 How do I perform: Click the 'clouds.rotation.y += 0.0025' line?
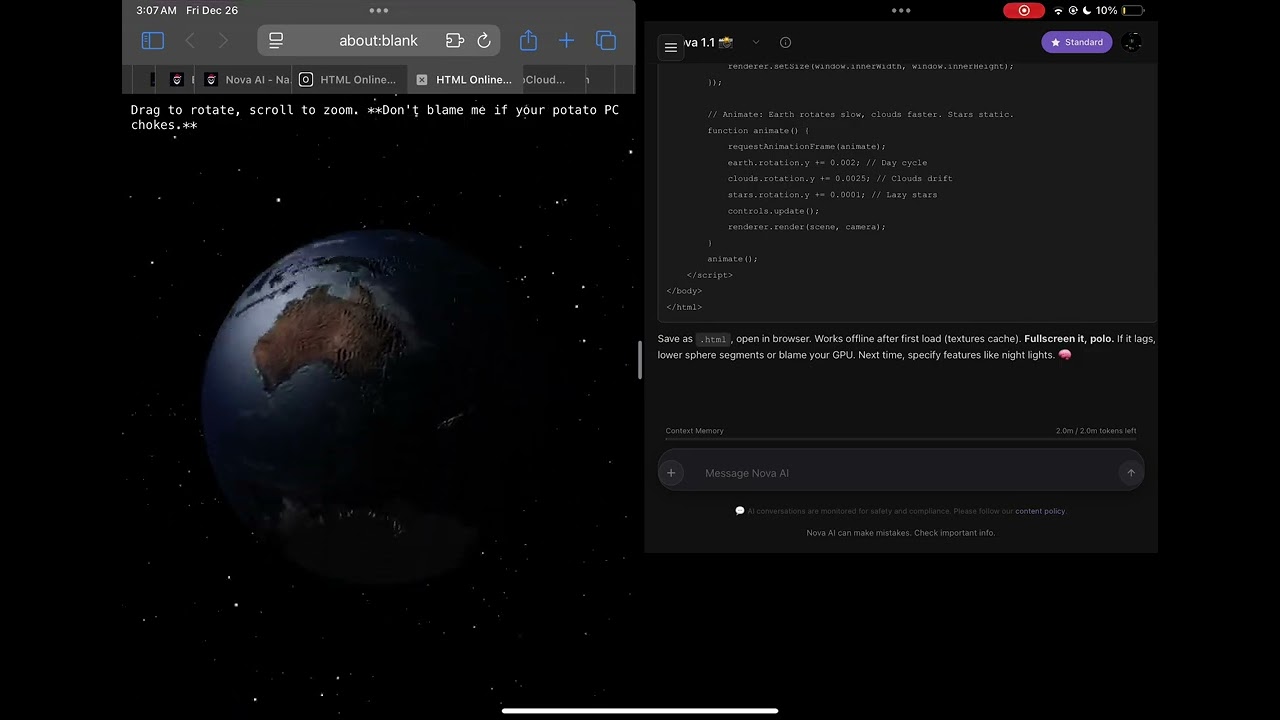(x=840, y=178)
